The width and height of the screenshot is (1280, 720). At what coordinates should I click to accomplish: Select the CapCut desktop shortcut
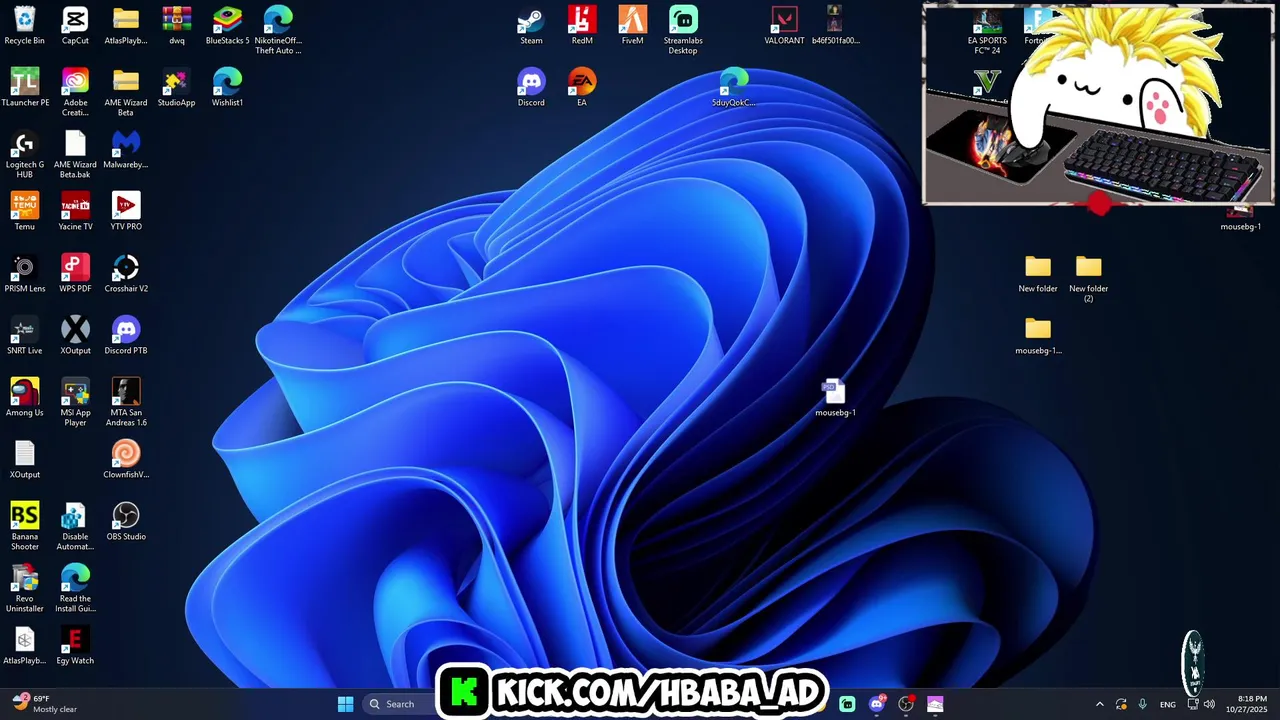(75, 26)
